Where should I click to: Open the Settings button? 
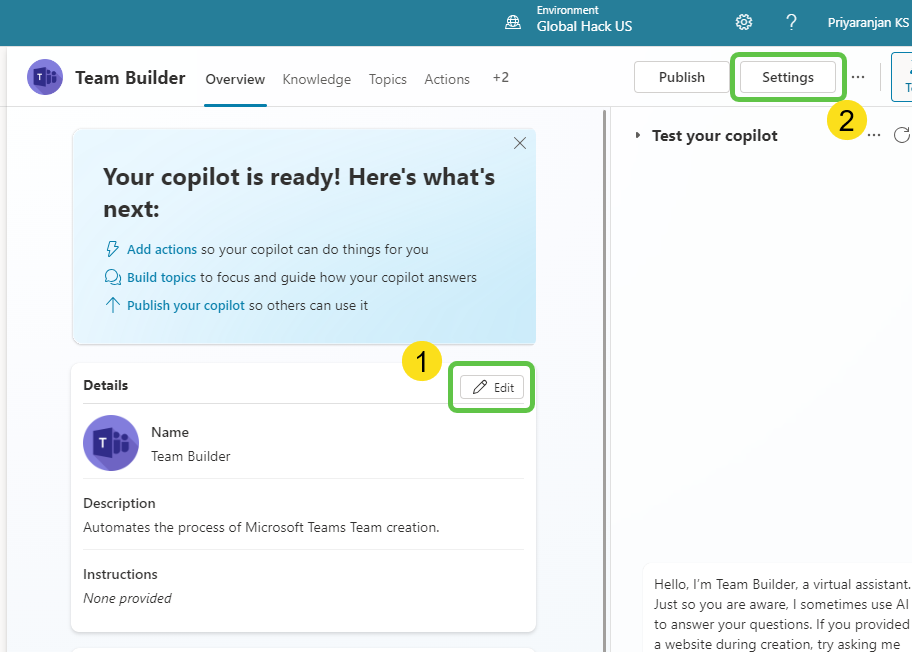pos(787,77)
